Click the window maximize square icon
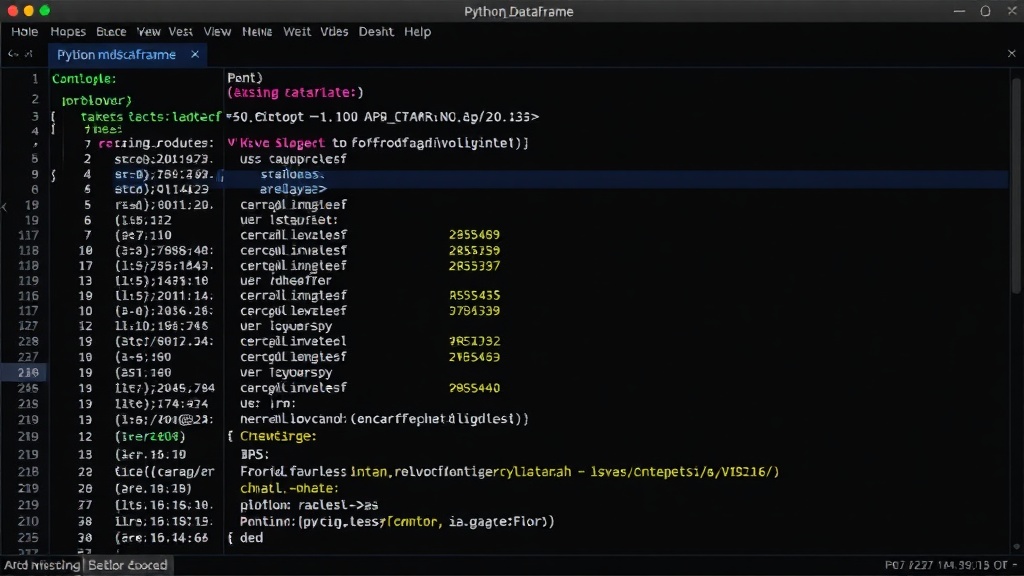This screenshot has height=576, width=1024. 985,11
